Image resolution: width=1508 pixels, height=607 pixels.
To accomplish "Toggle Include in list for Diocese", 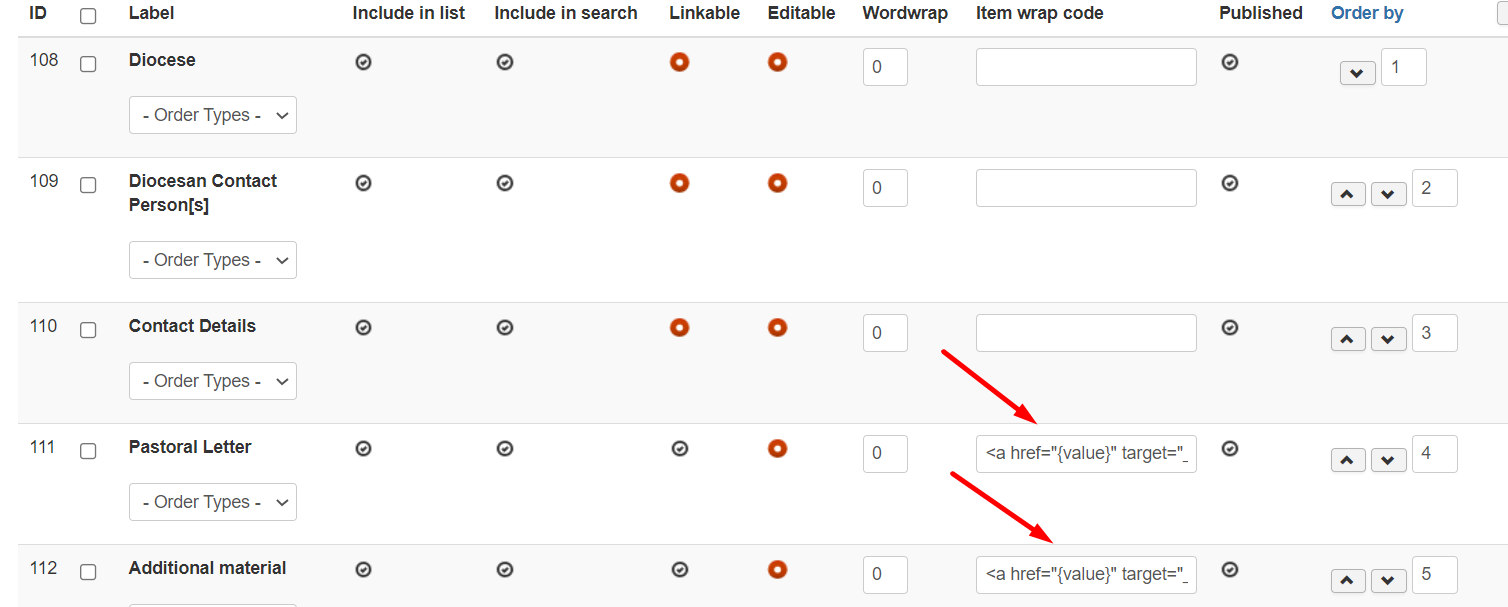I will pos(364,62).
